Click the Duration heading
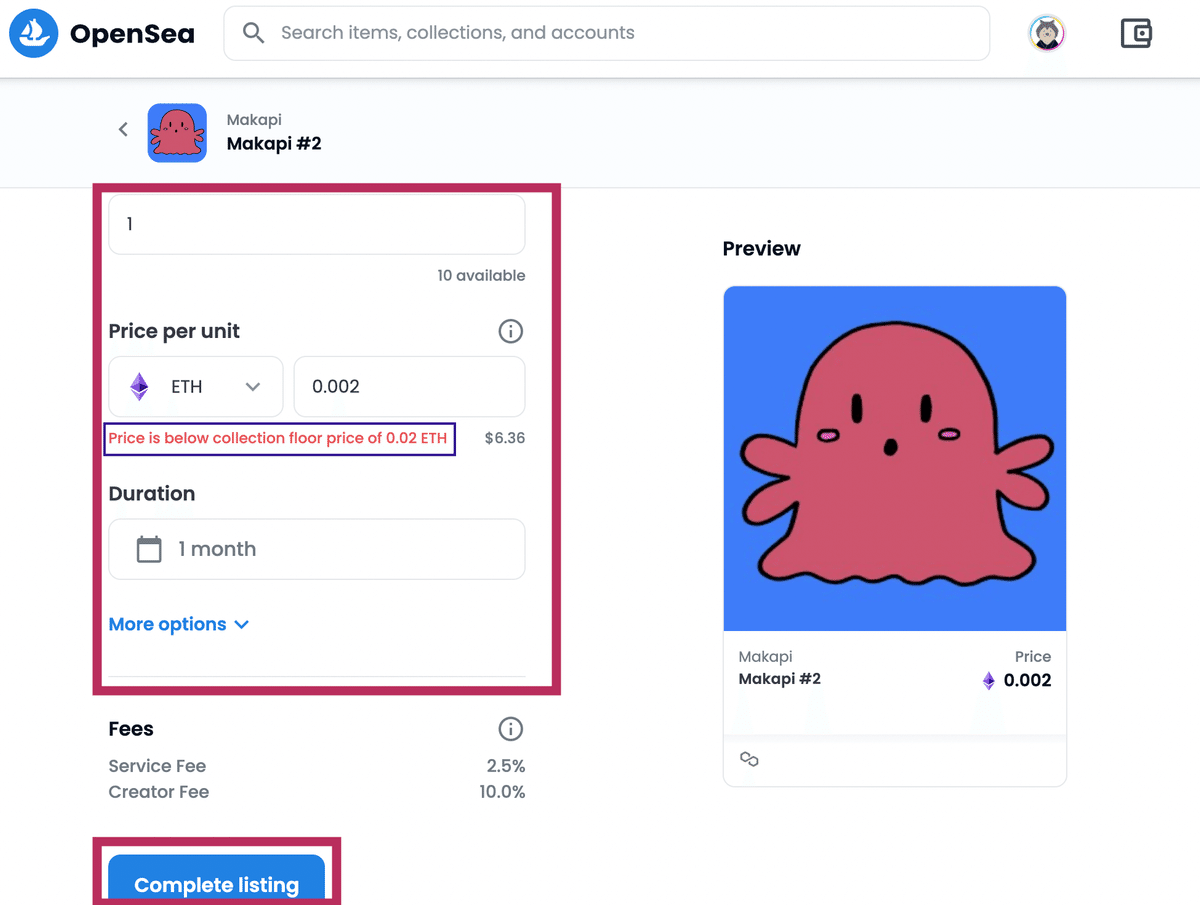Screen dimensions: 1200x905 pos(152,494)
